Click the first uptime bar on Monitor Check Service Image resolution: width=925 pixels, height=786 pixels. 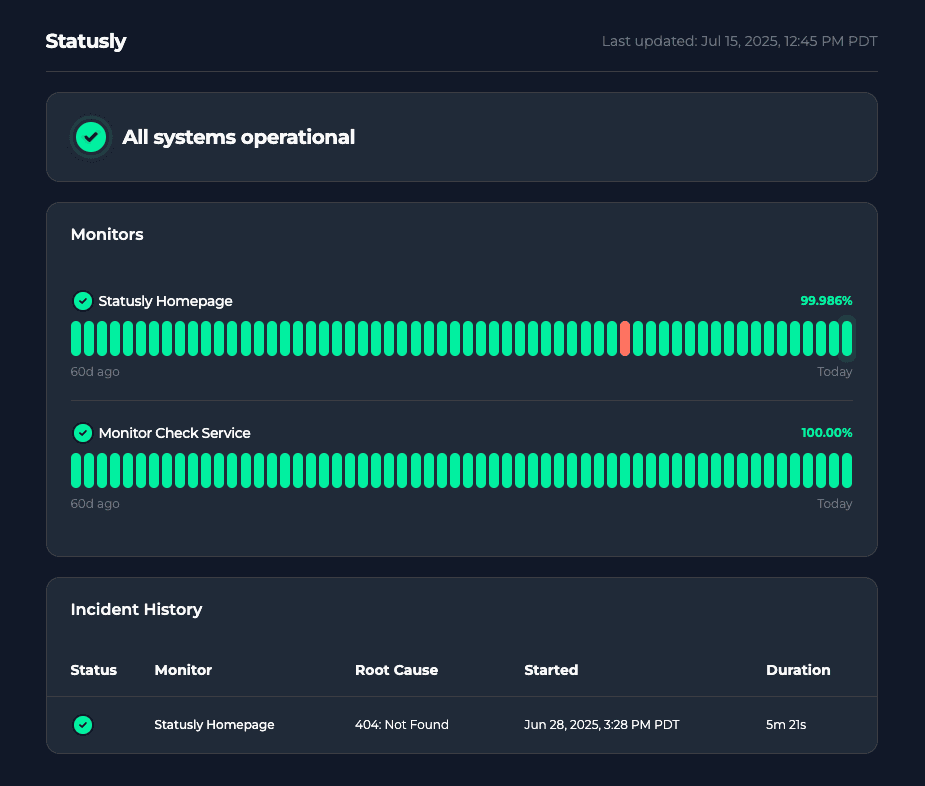click(74, 470)
